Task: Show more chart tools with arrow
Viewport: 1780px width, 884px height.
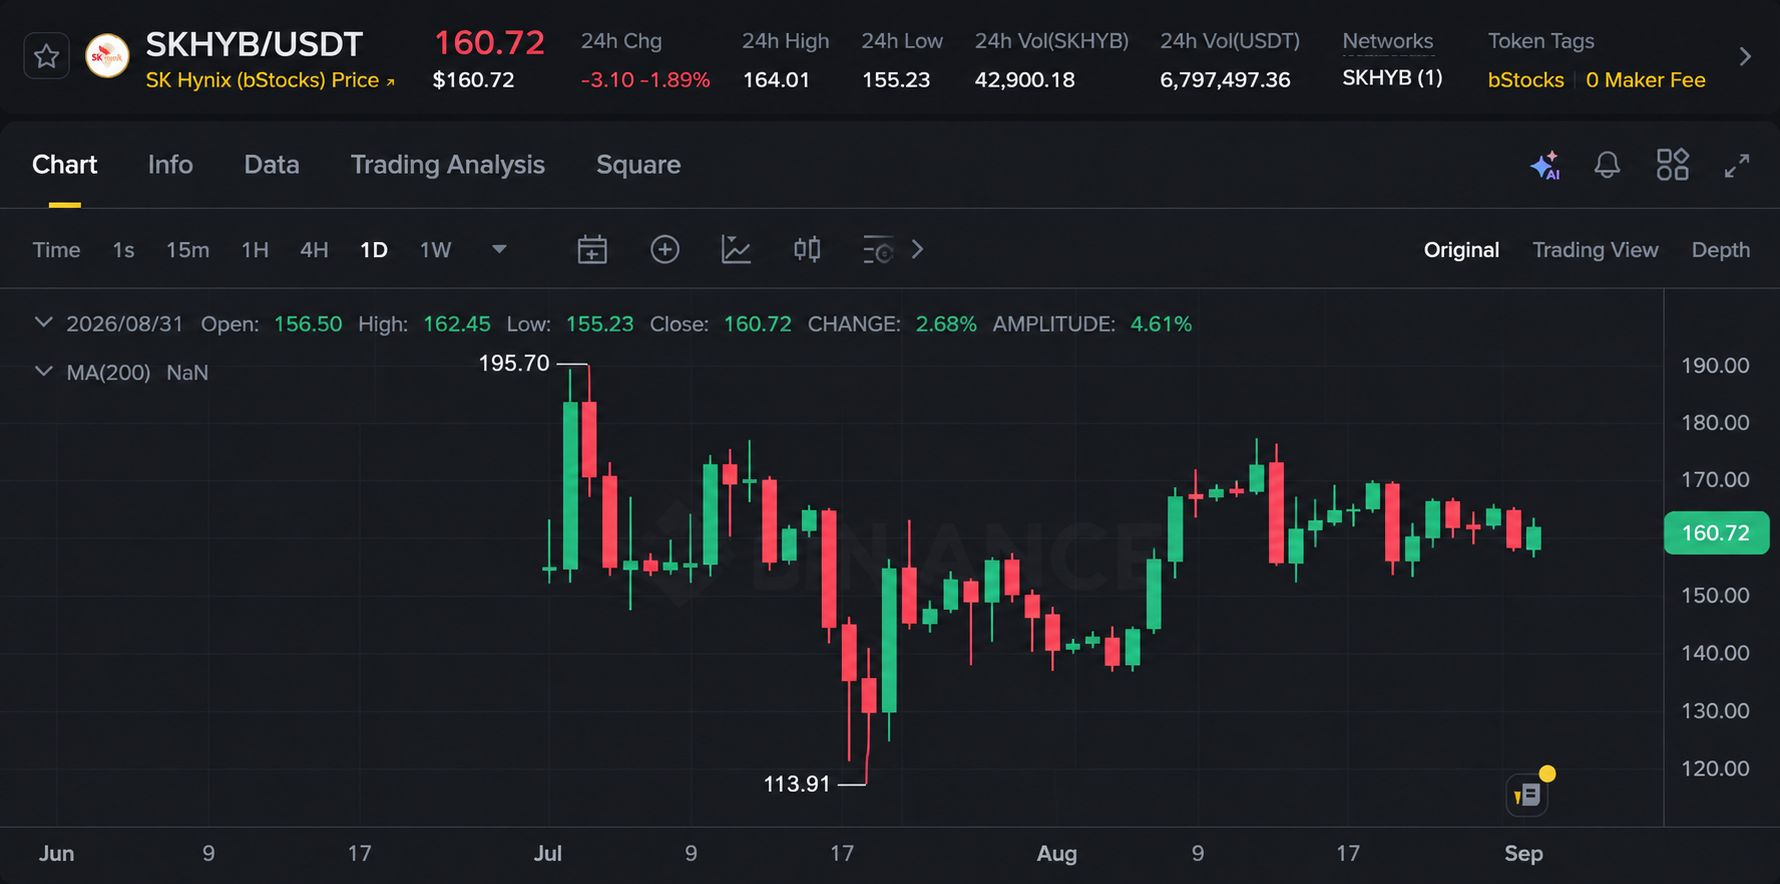Action: click(x=917, y=249)
